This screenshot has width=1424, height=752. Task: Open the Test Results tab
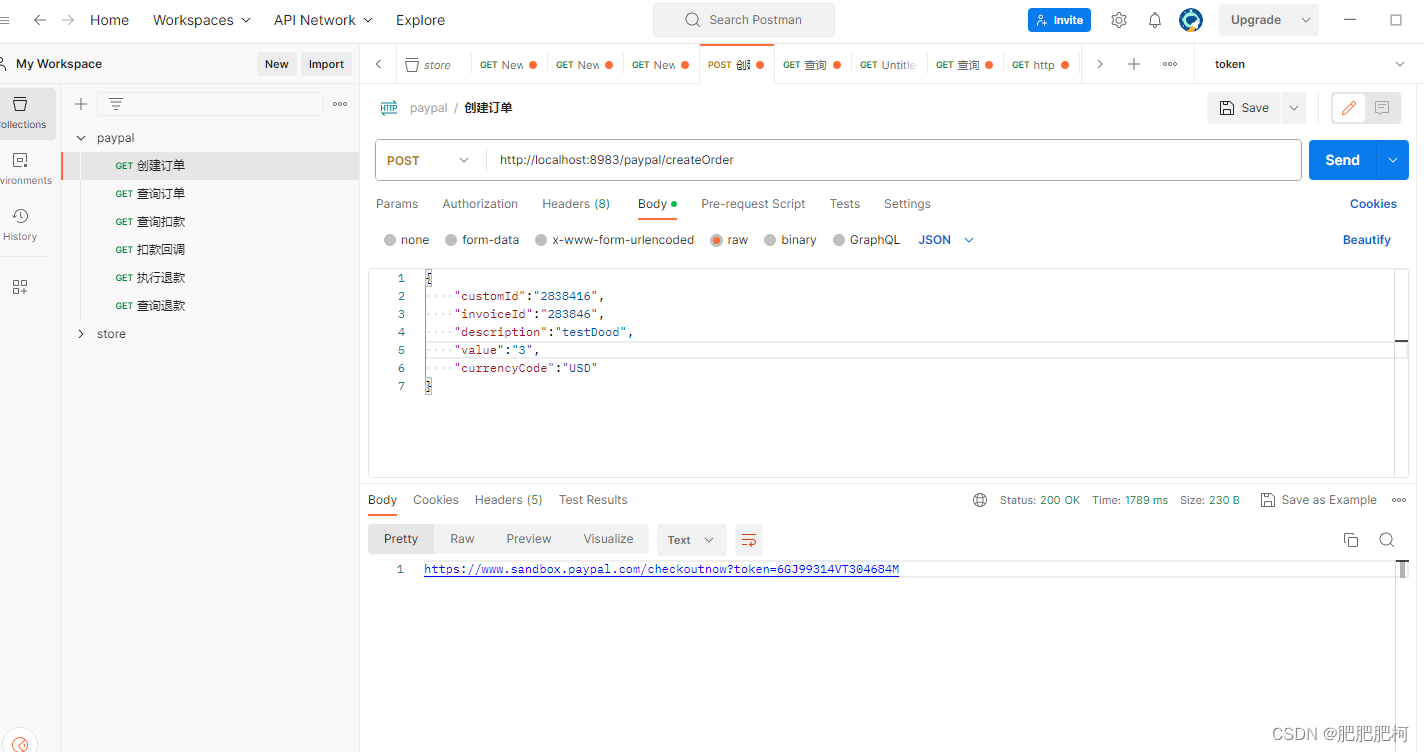593,500
